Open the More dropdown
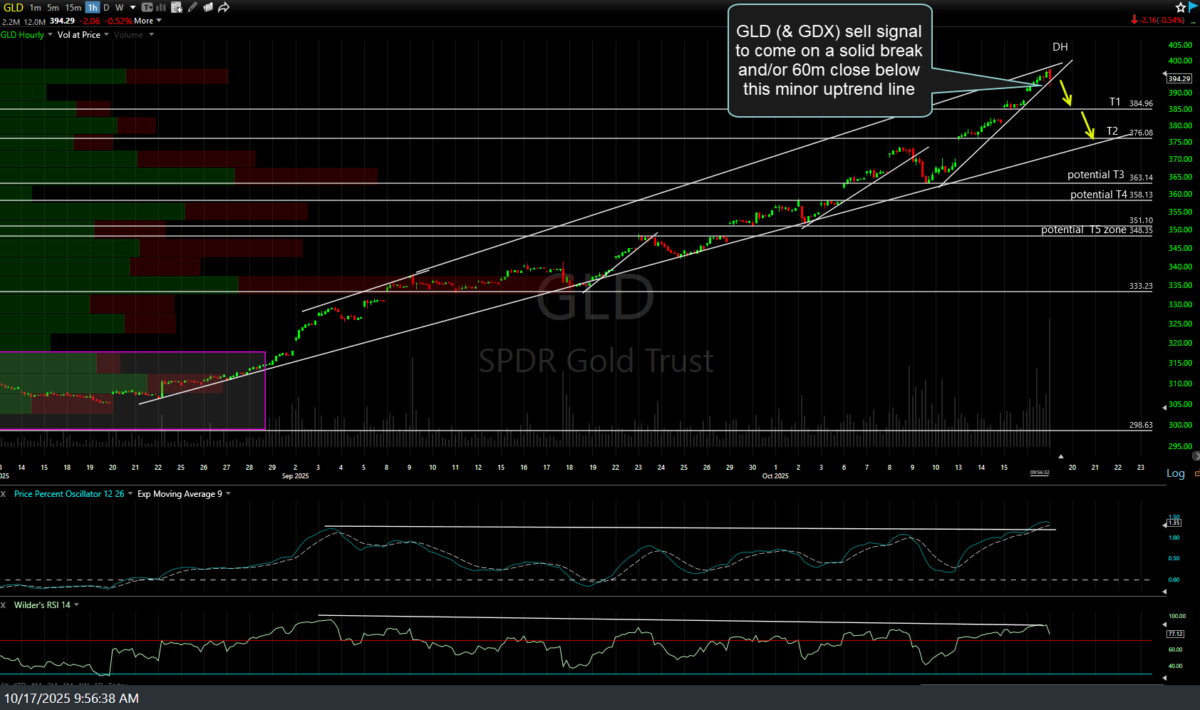Image resolution: width=1200 pixels, height=710 pixels. [147, 20]
